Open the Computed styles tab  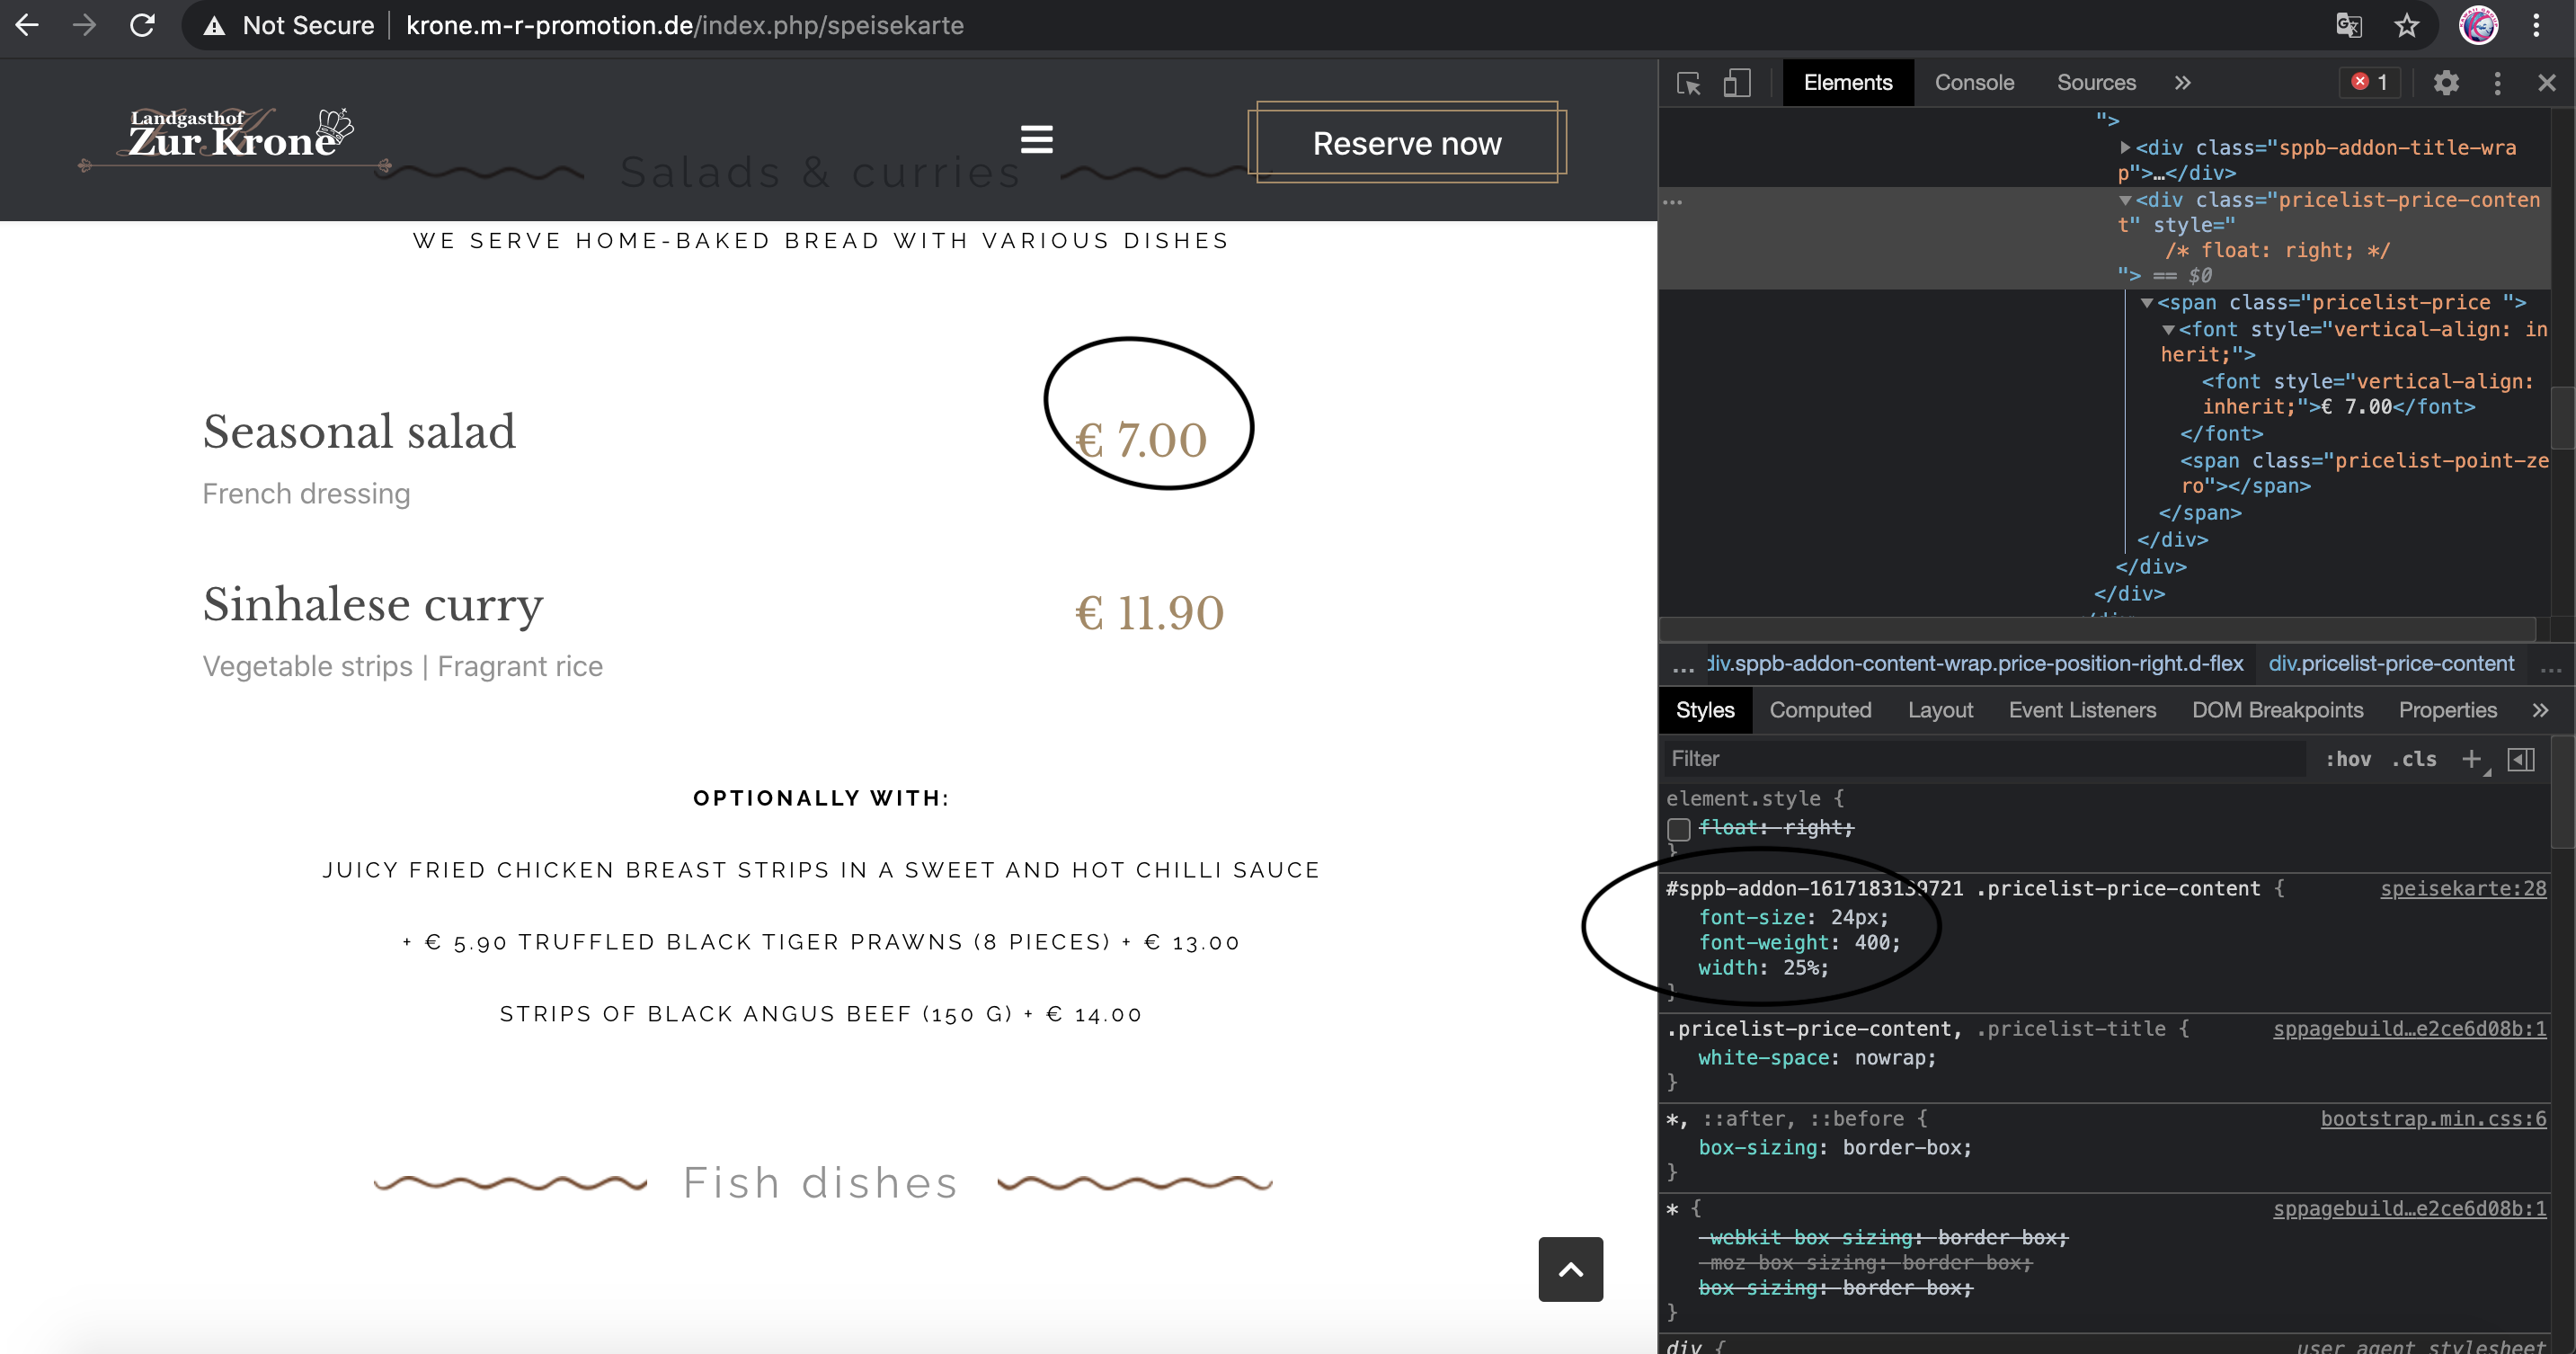coord(1820,710)
